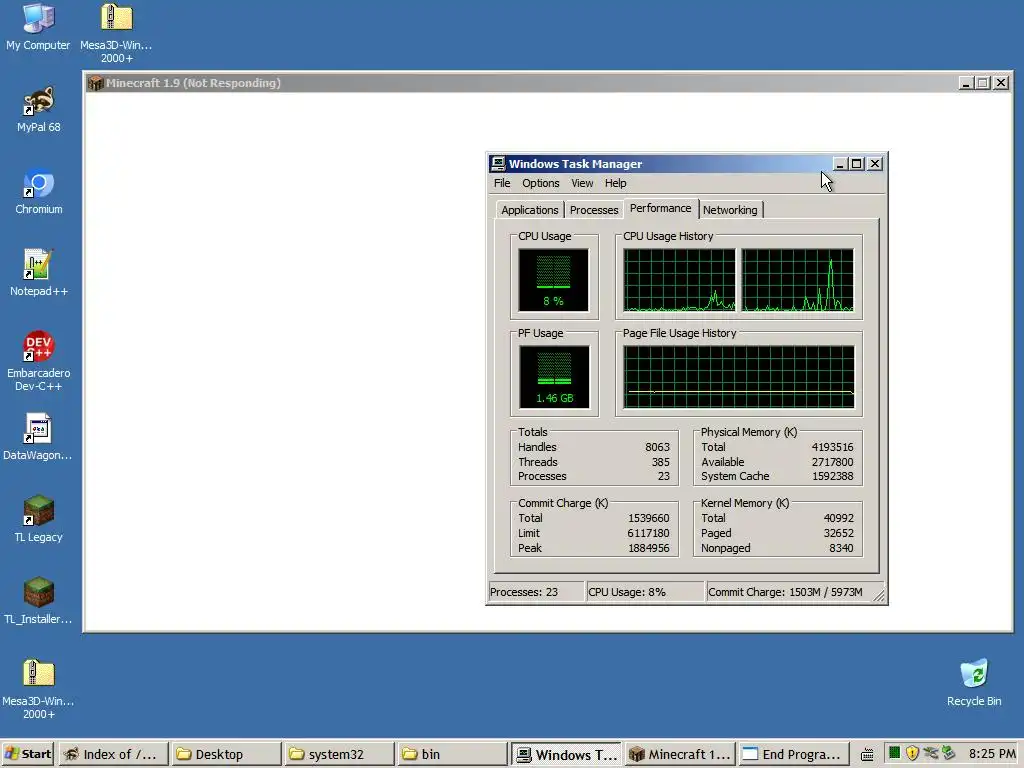The height and width of the screenshot is (768, 1024).
Task: Click the 8:25 PM taskbar clock
Action: 992,754
